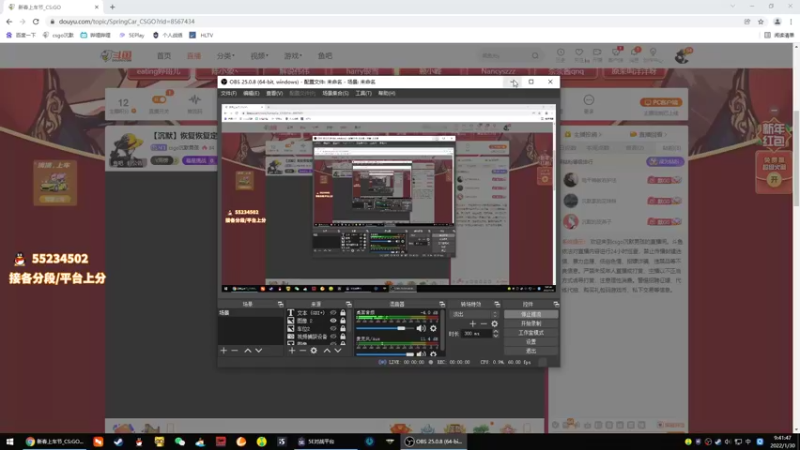The width and height of the screenshot is (800, 450).
Task: Remove scene transition with minus icon
Action: pos(484,323)
